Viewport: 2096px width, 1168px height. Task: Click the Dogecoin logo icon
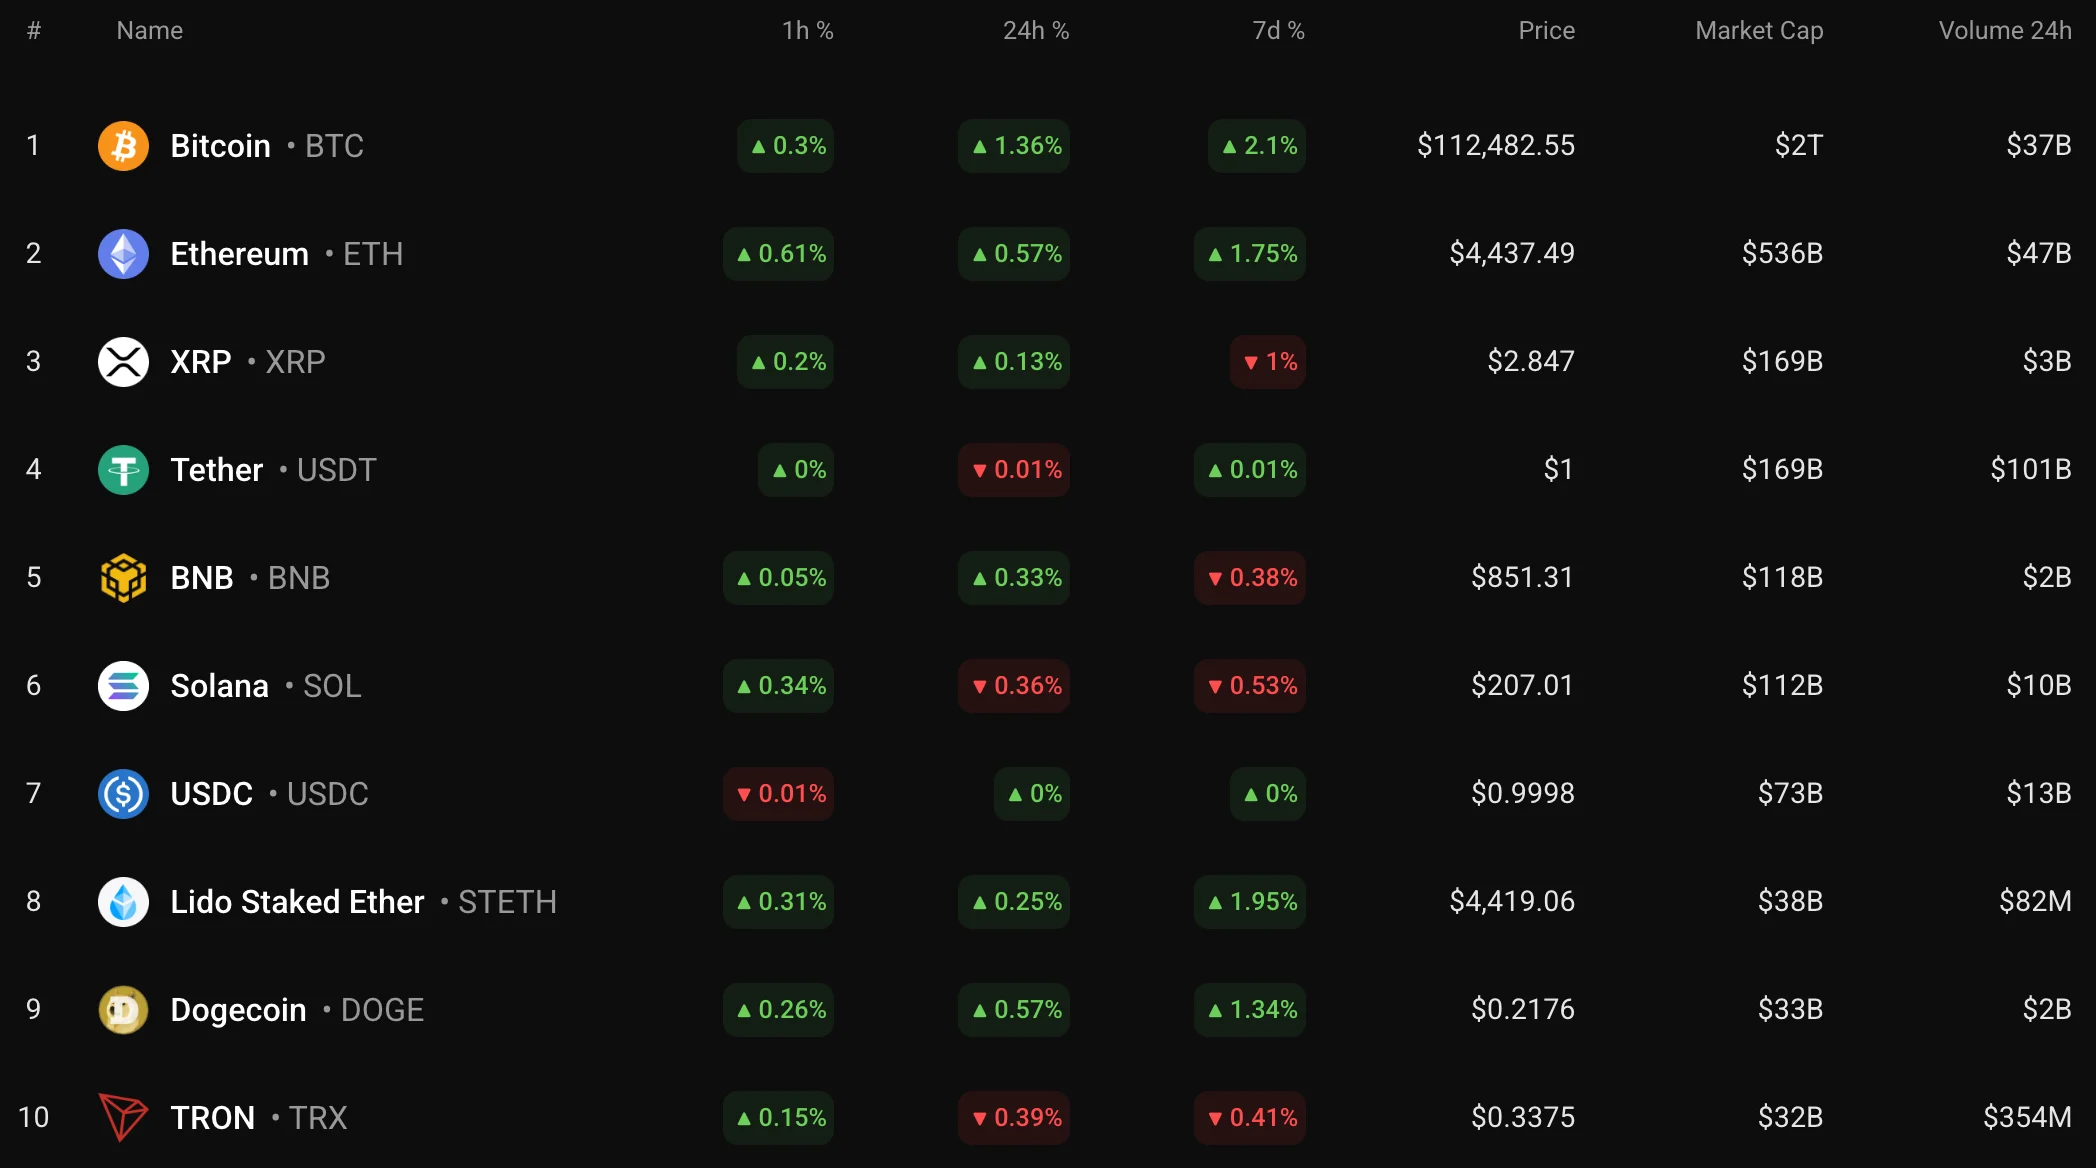(123, 1010)
